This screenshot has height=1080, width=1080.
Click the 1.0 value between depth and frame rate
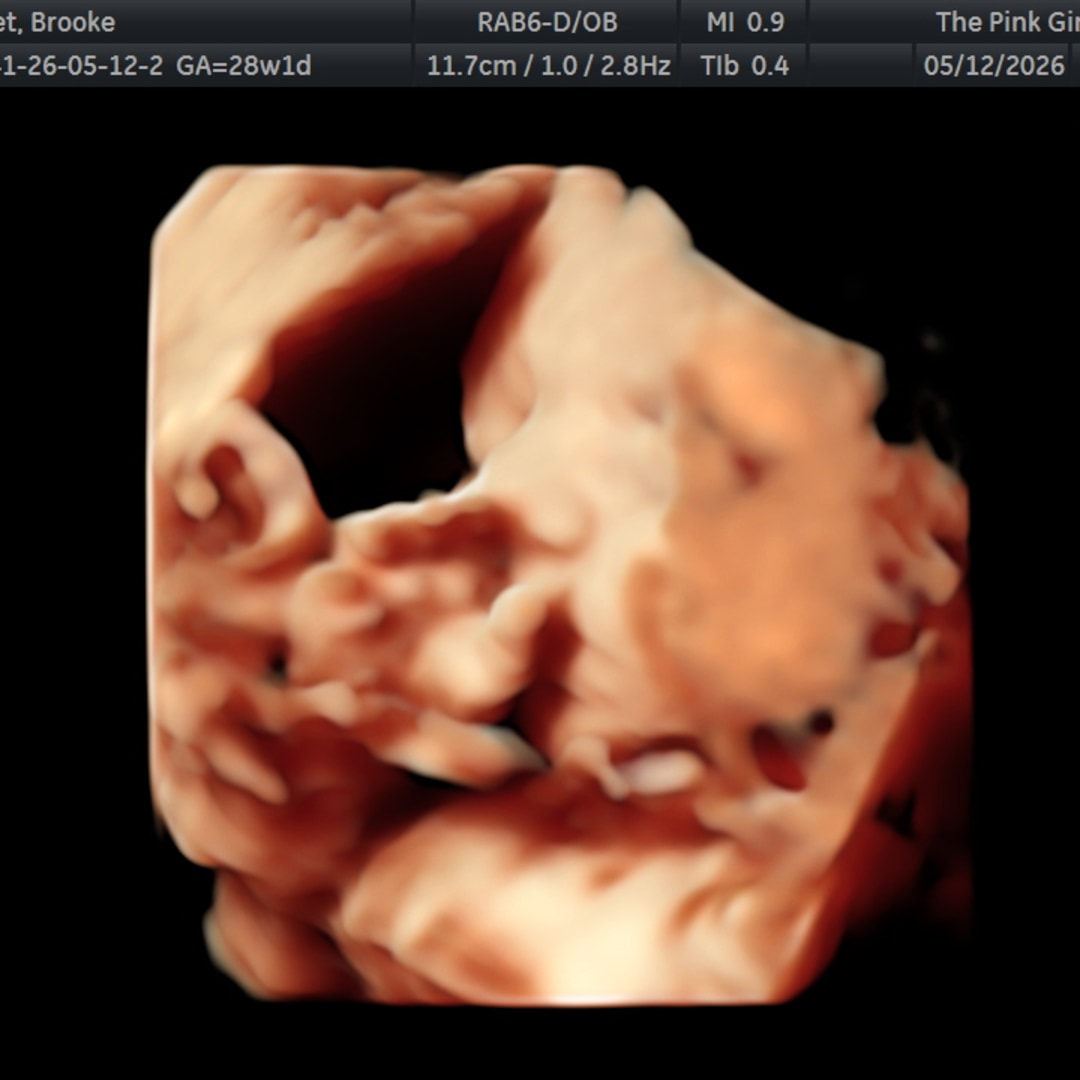(559, 66)
